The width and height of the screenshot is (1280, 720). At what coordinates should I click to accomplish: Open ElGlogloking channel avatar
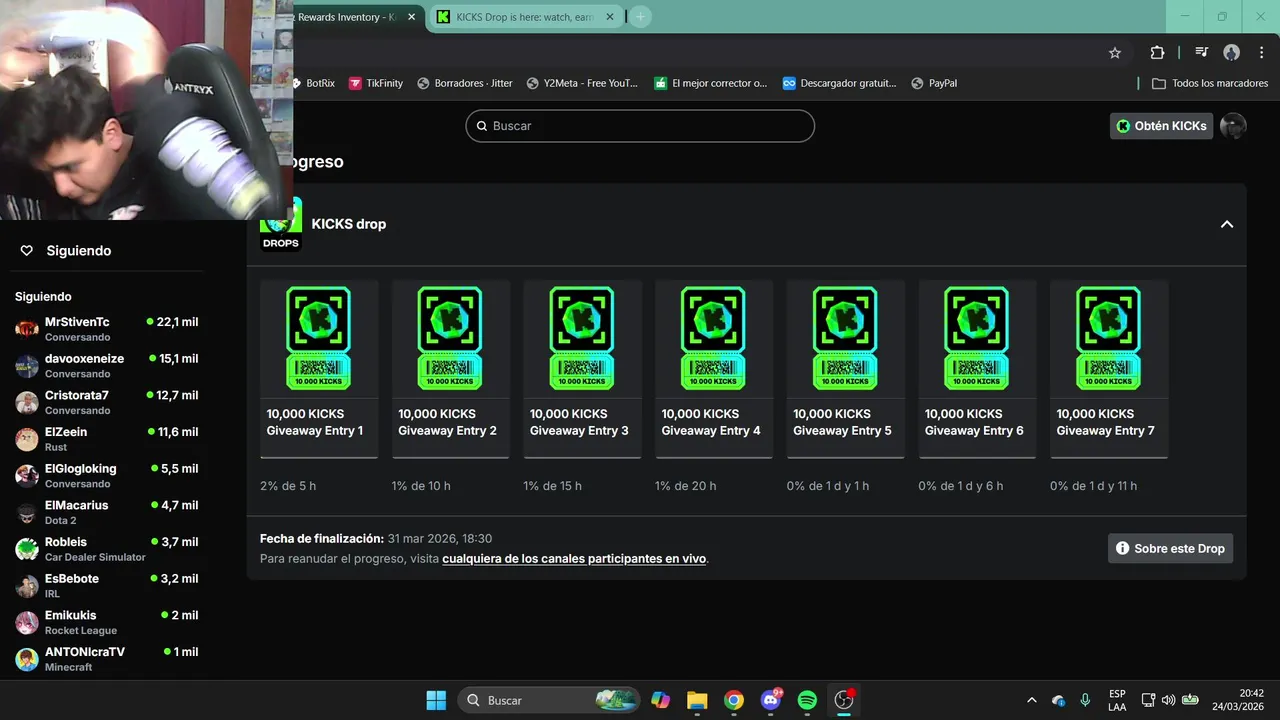tap(27, 476)
